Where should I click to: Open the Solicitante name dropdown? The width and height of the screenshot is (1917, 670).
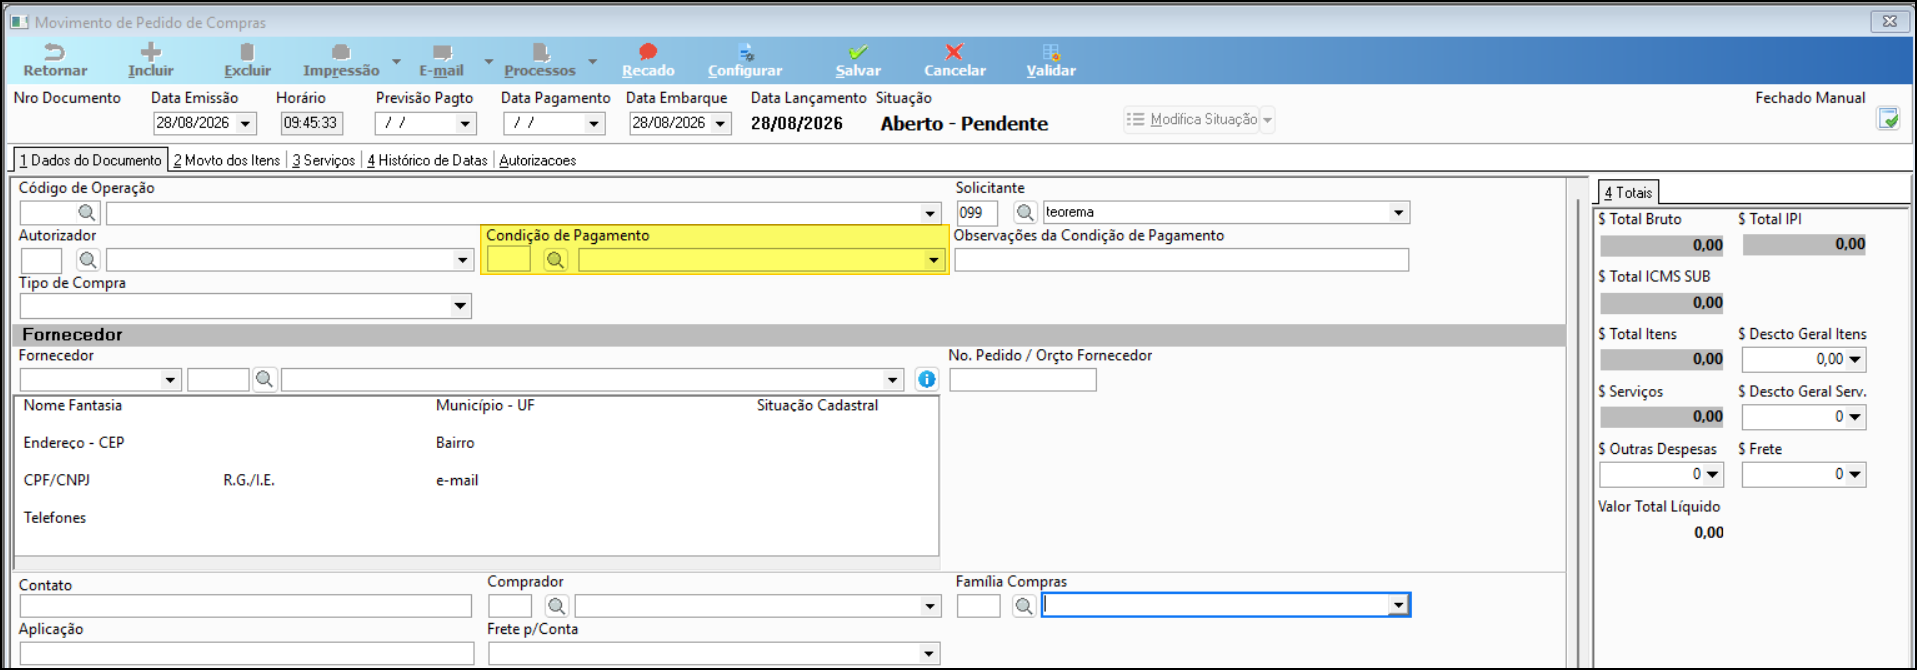[x=1399, y=212]
